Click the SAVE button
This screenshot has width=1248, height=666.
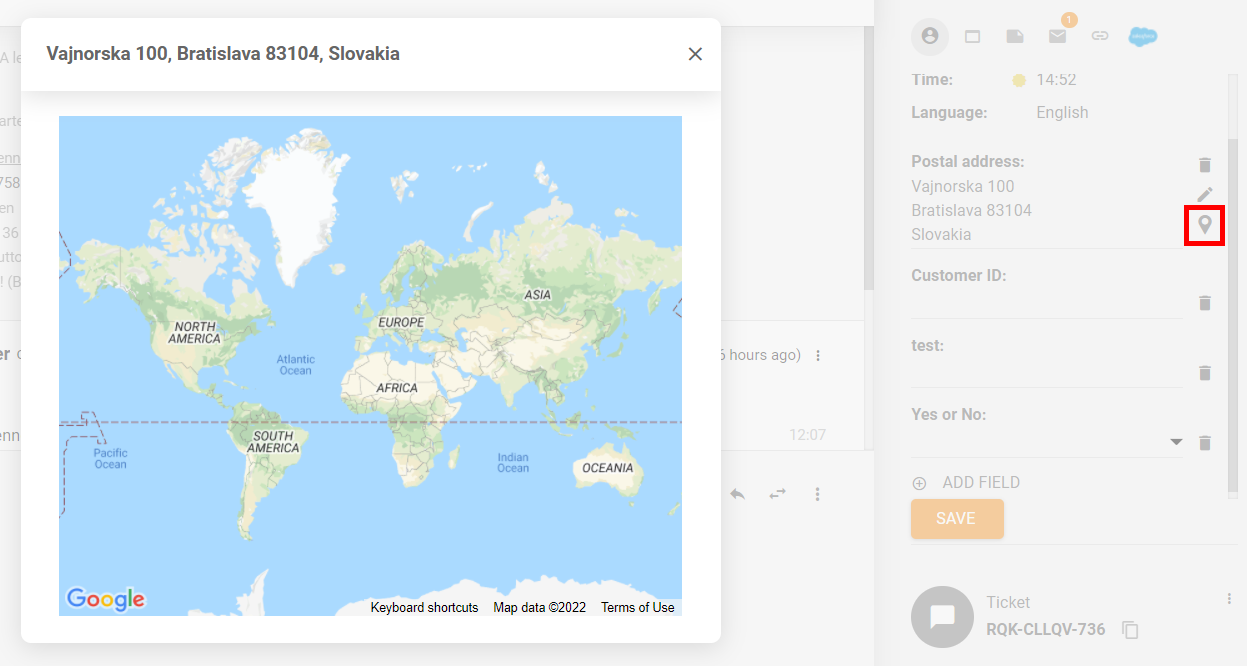[956, 519]
